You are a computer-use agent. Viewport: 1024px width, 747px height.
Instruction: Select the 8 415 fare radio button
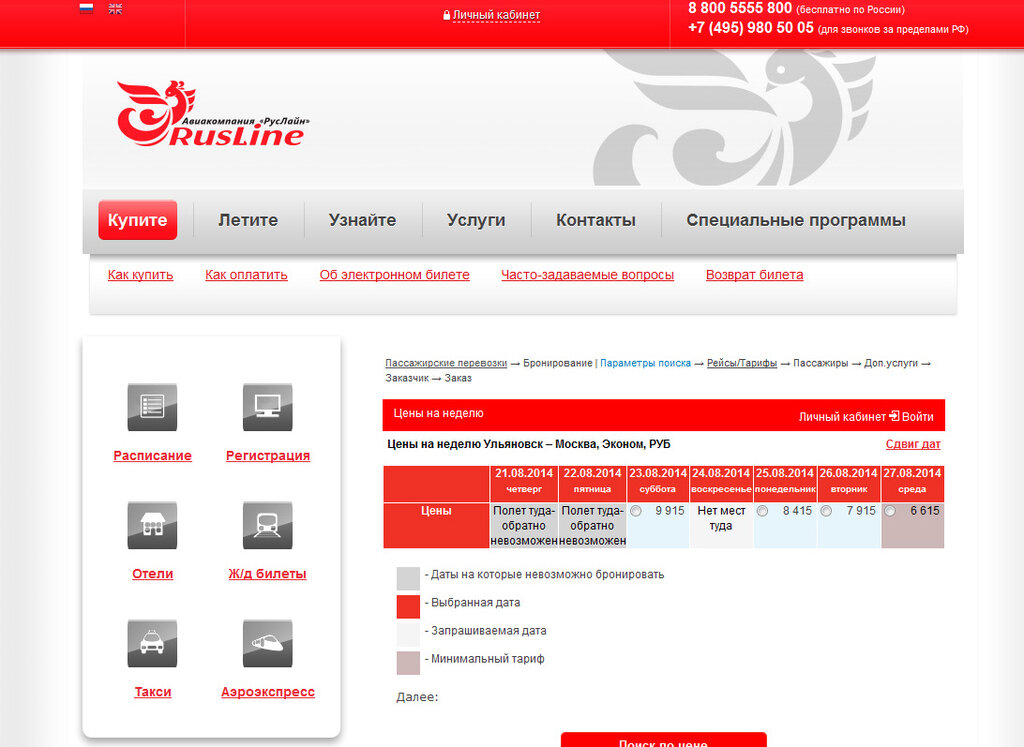pos(763,511)
